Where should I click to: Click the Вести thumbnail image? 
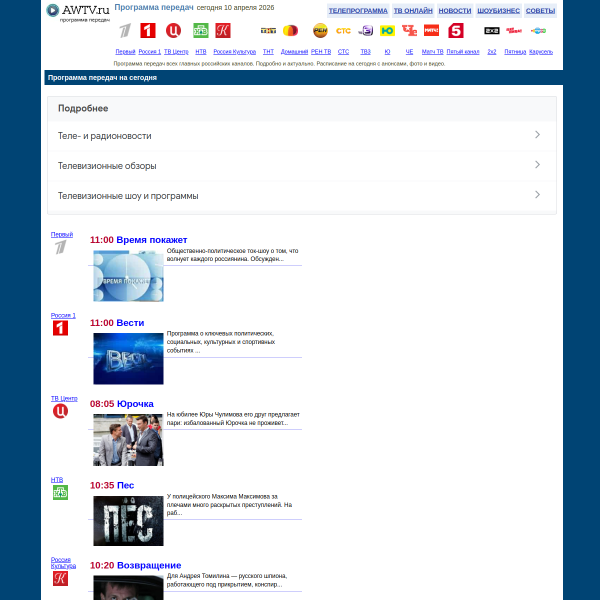(x=128, y=359)
